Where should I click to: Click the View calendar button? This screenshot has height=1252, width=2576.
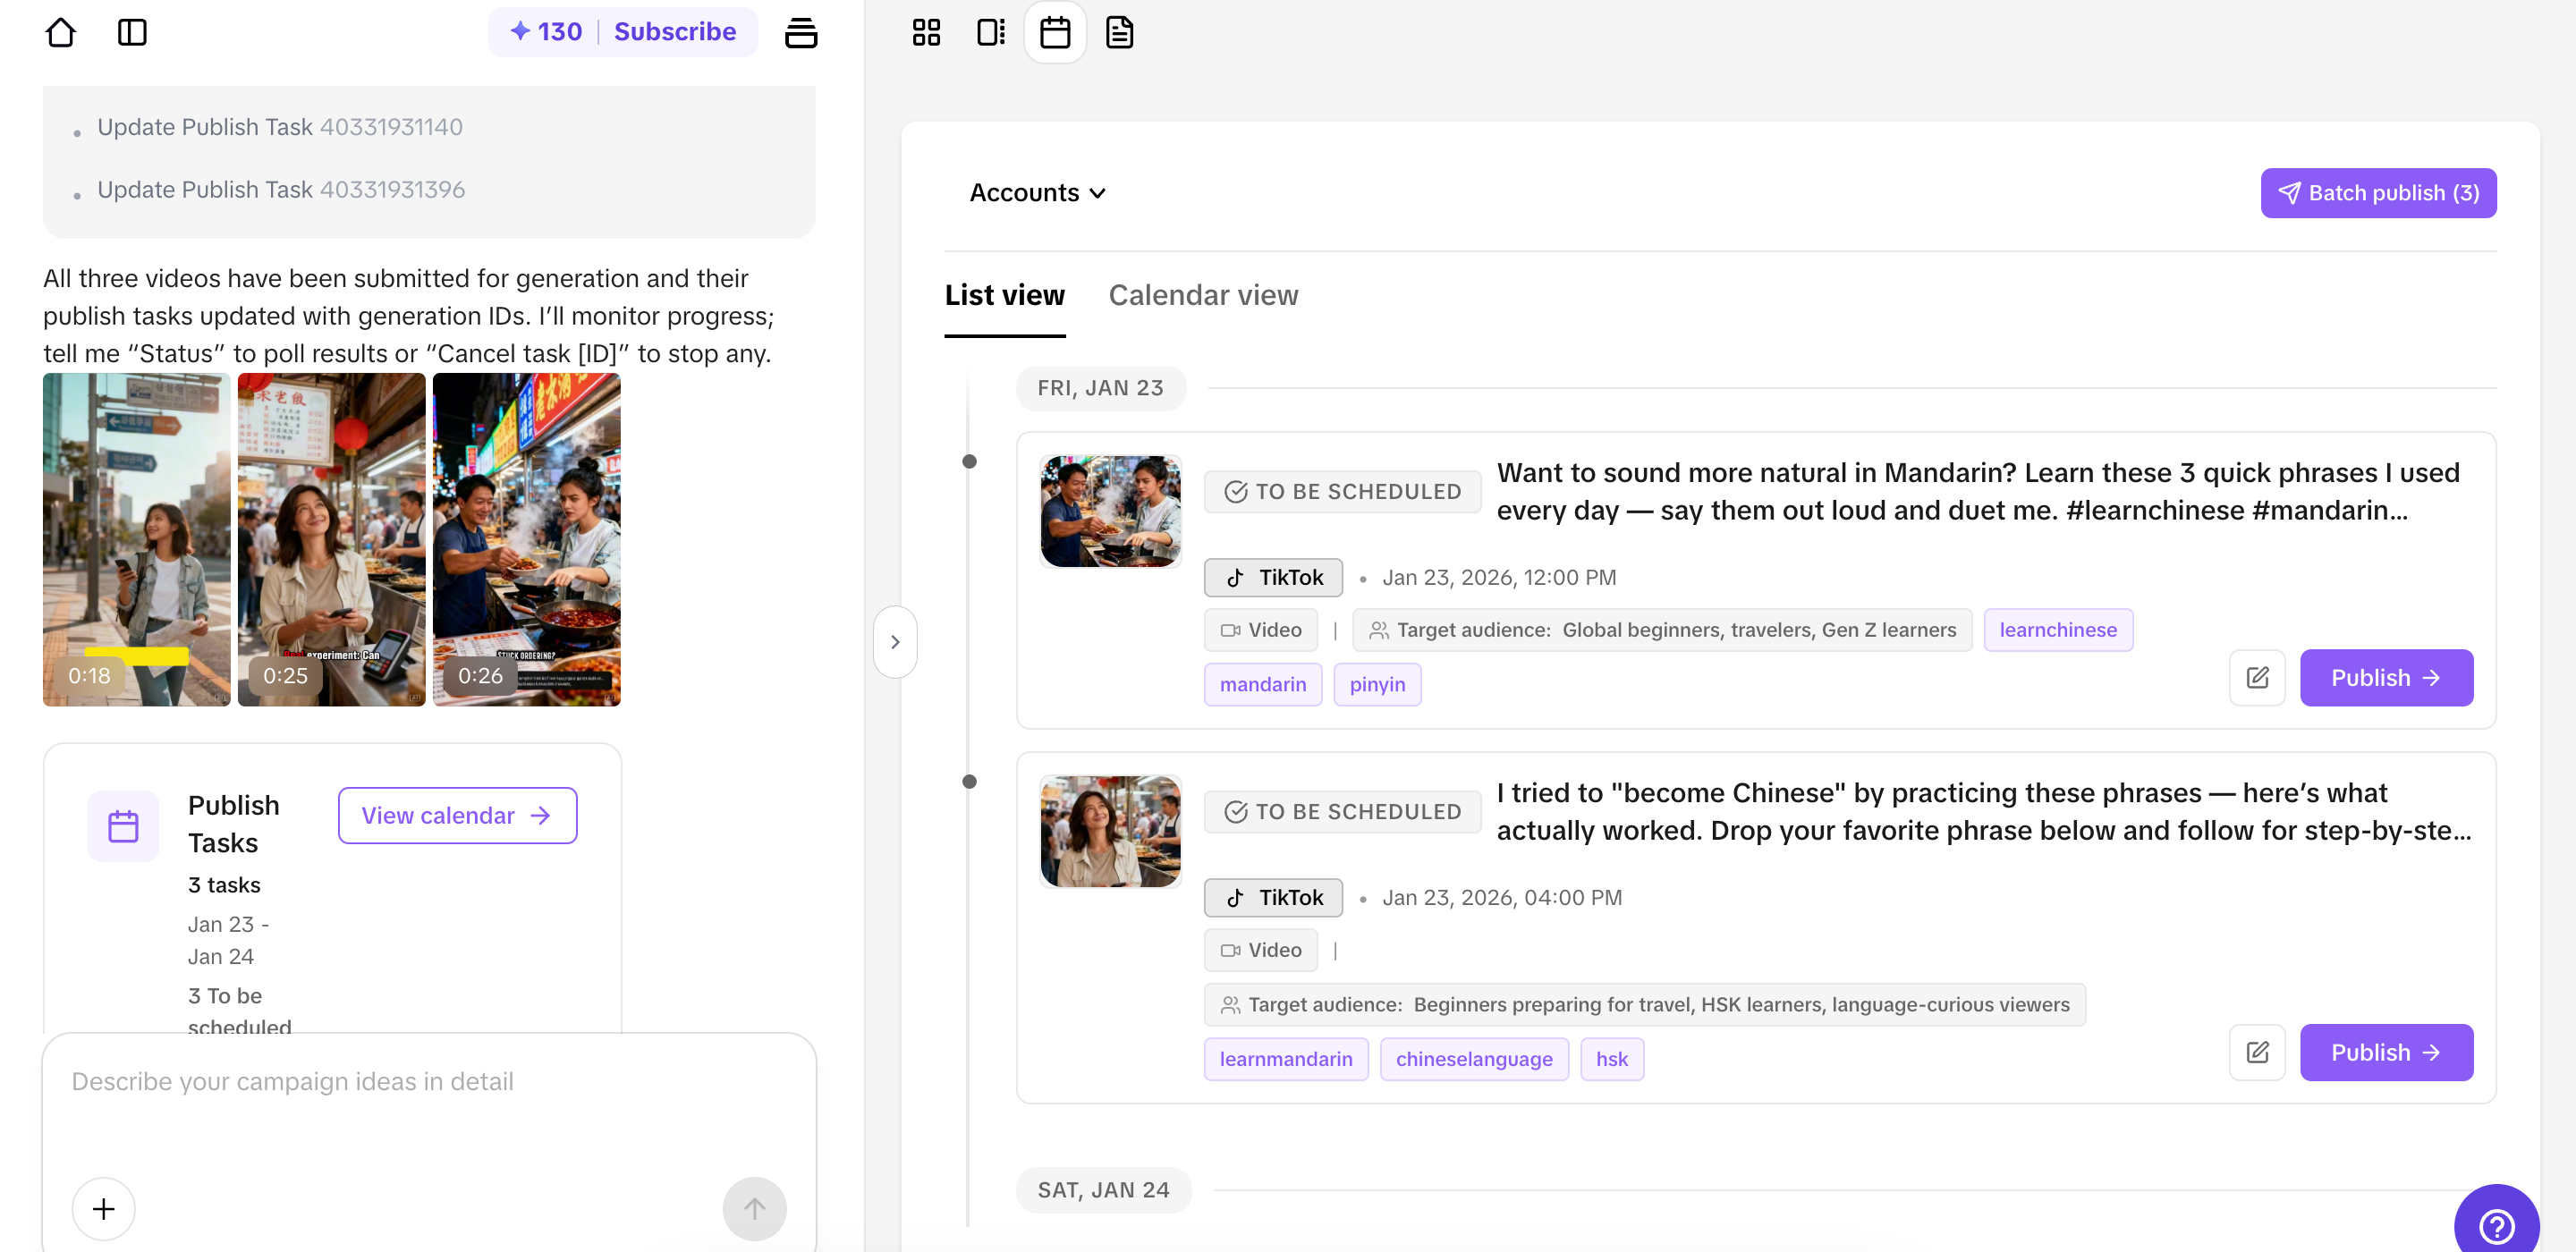(457, 815)
